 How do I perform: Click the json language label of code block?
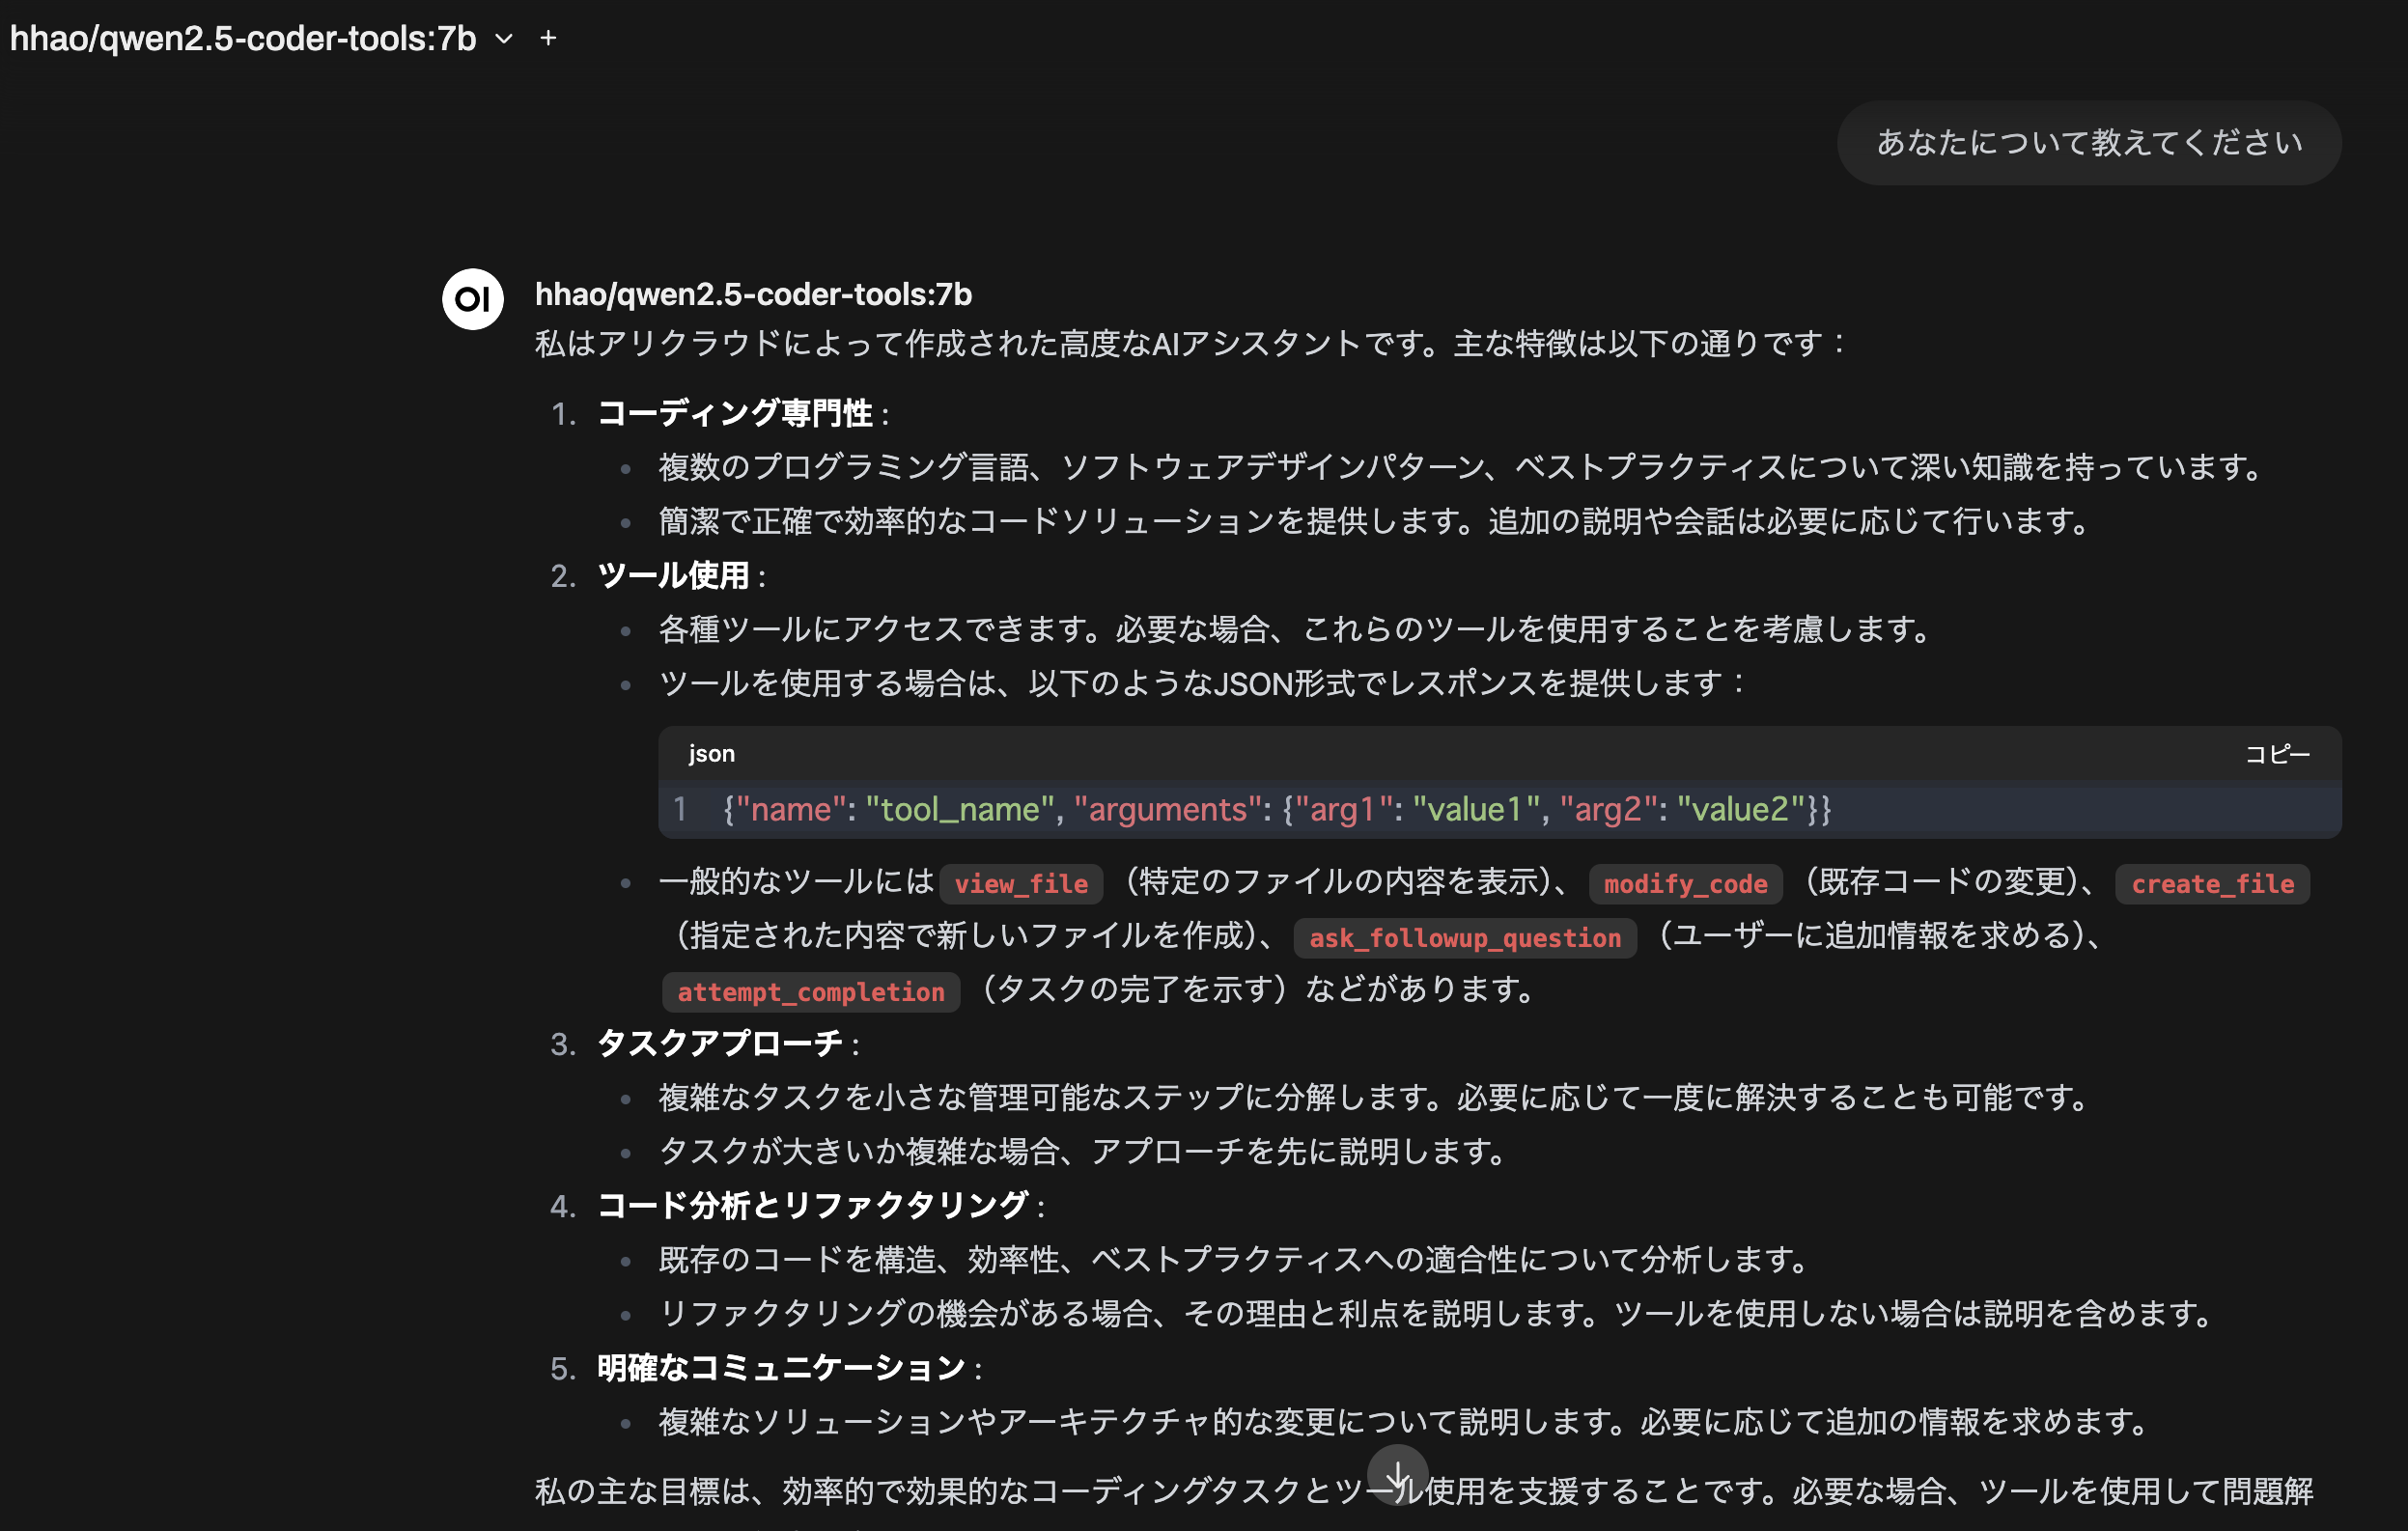[711, 754]
